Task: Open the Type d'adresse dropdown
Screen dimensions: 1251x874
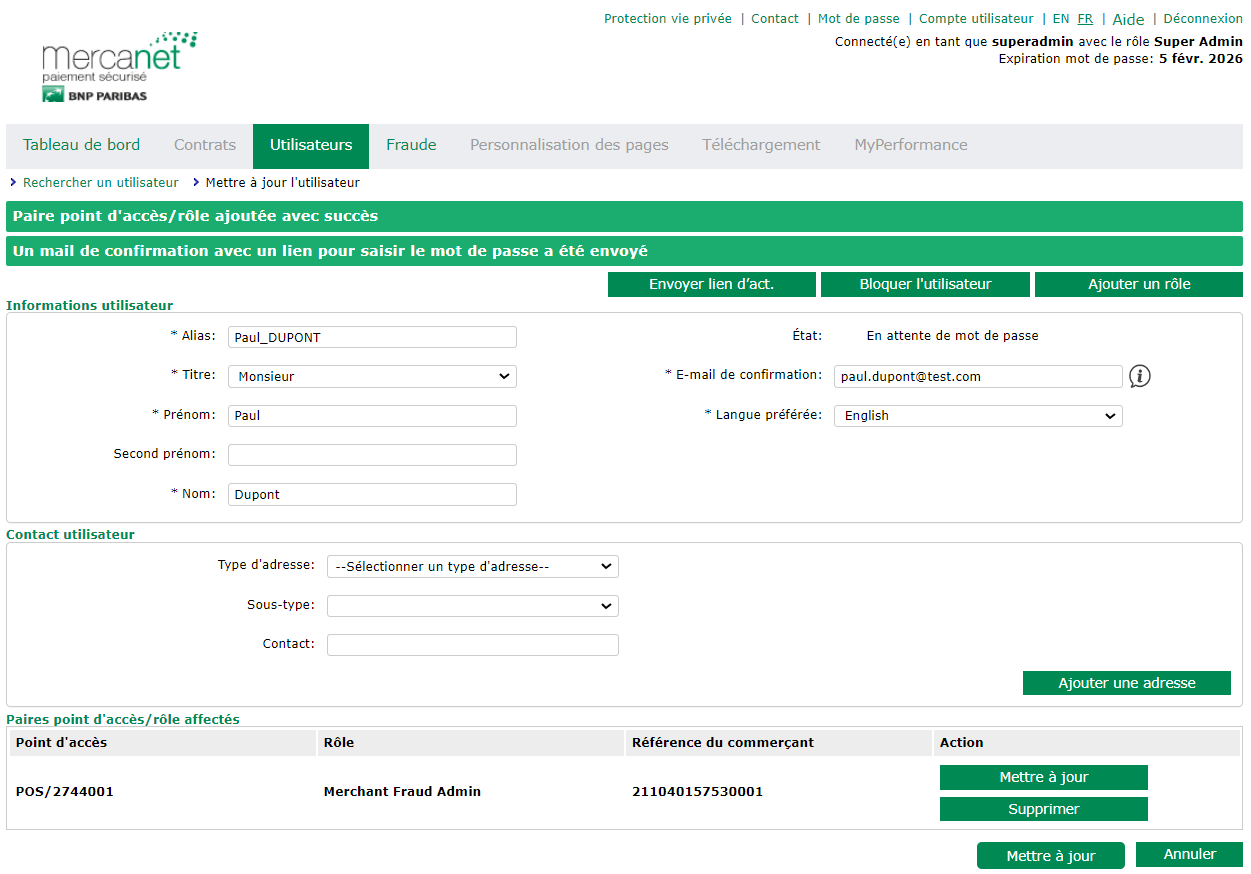Action: [x=472, y=567]
